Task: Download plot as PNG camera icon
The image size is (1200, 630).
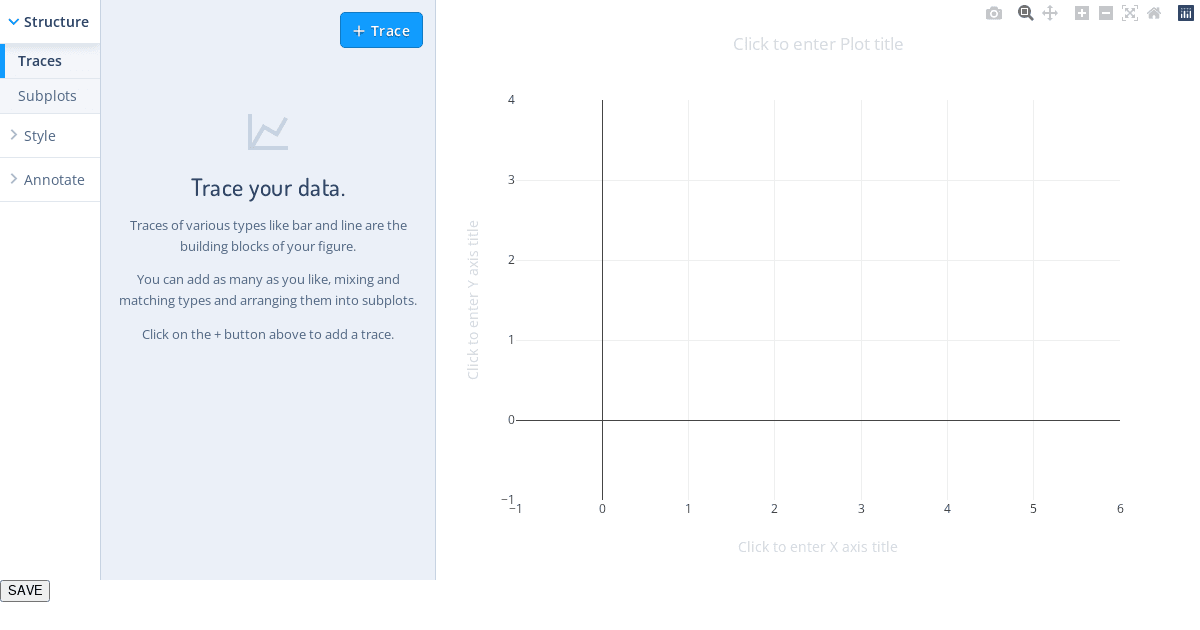Action: point(993,13)
